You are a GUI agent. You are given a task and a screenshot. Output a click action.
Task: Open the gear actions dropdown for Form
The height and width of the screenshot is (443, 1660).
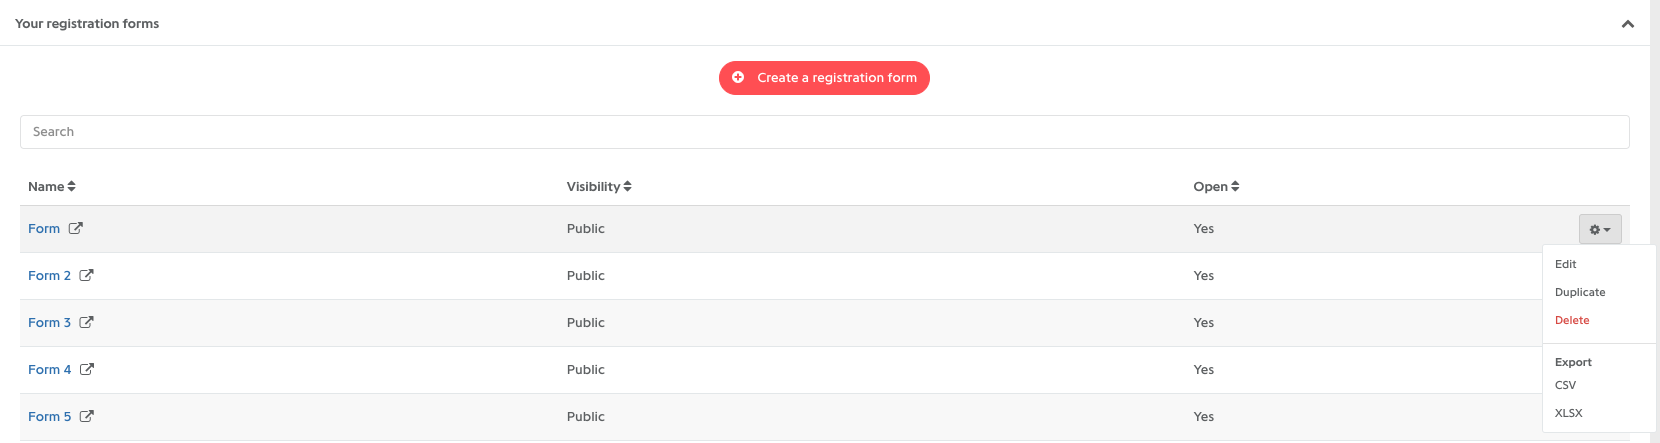(1600, 229)
